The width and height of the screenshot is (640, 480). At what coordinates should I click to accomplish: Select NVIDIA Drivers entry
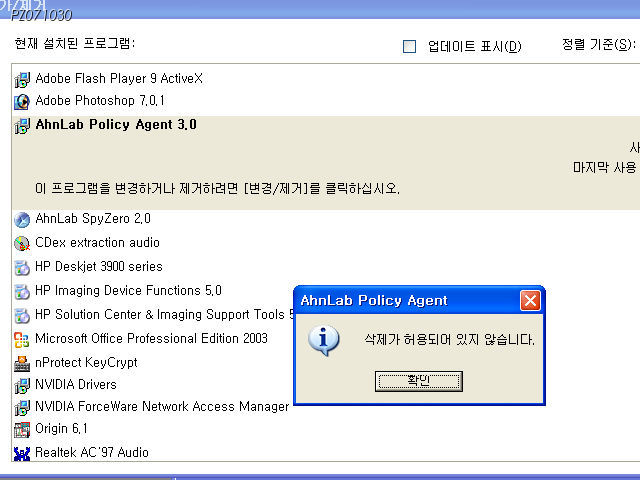76,384
